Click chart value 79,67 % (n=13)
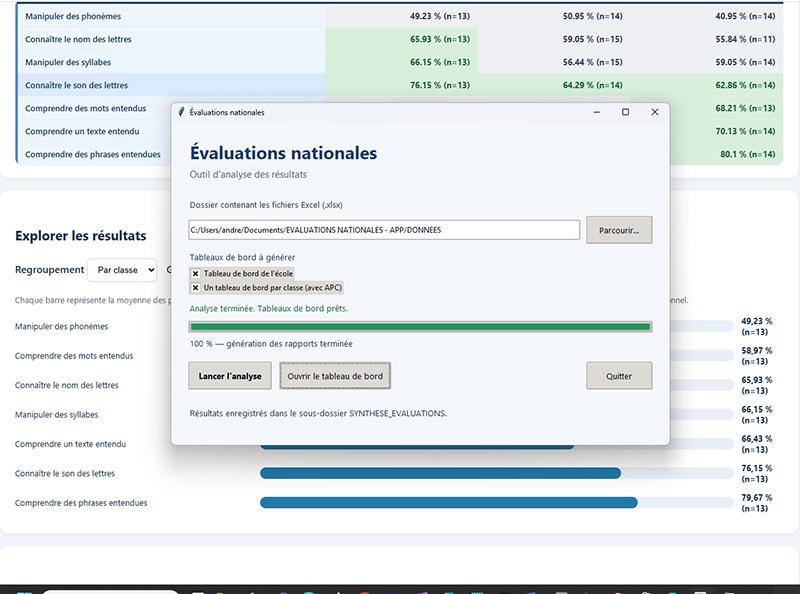Viewport: 800px width, 594px height. 757,503
